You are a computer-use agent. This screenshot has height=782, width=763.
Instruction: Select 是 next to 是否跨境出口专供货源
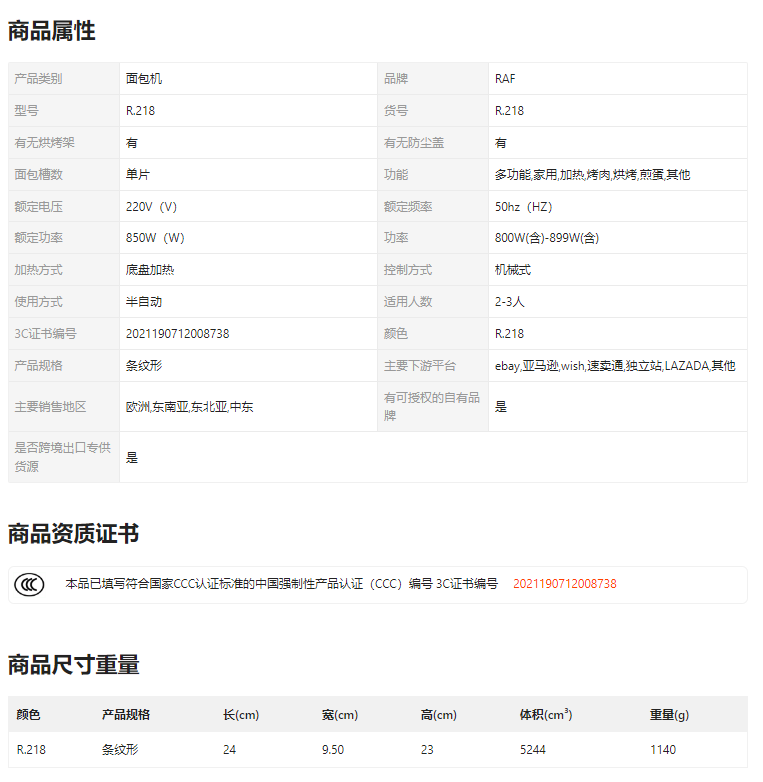pyautogui.click(x=132, y=458)
